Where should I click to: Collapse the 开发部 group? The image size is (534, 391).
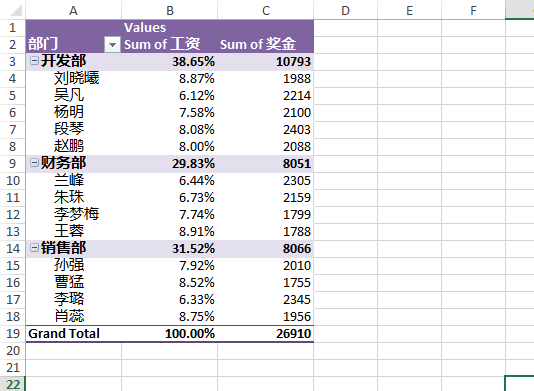(x=34, y=61)
